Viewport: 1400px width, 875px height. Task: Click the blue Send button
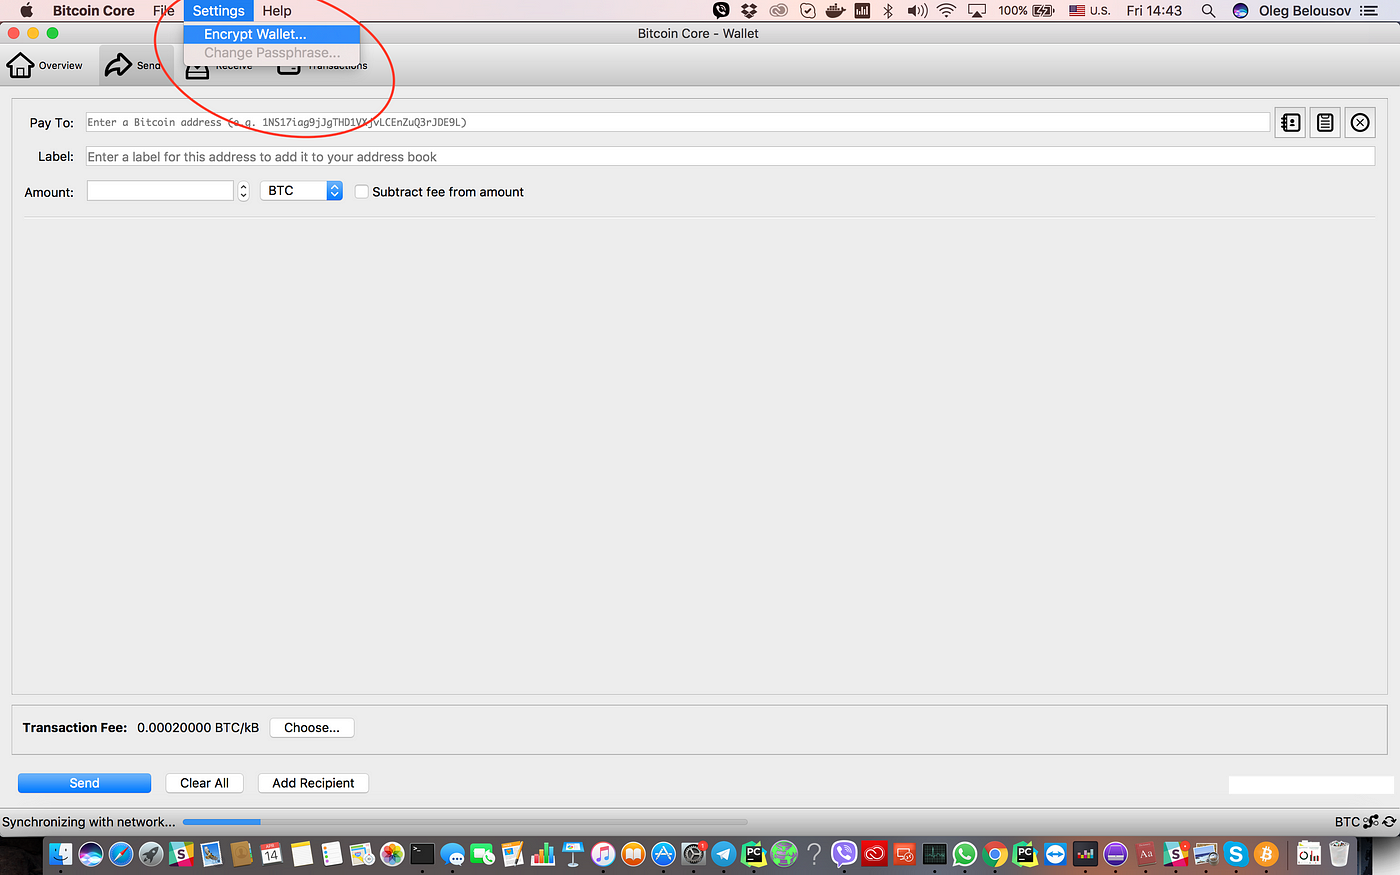click(x=84, y=783)
